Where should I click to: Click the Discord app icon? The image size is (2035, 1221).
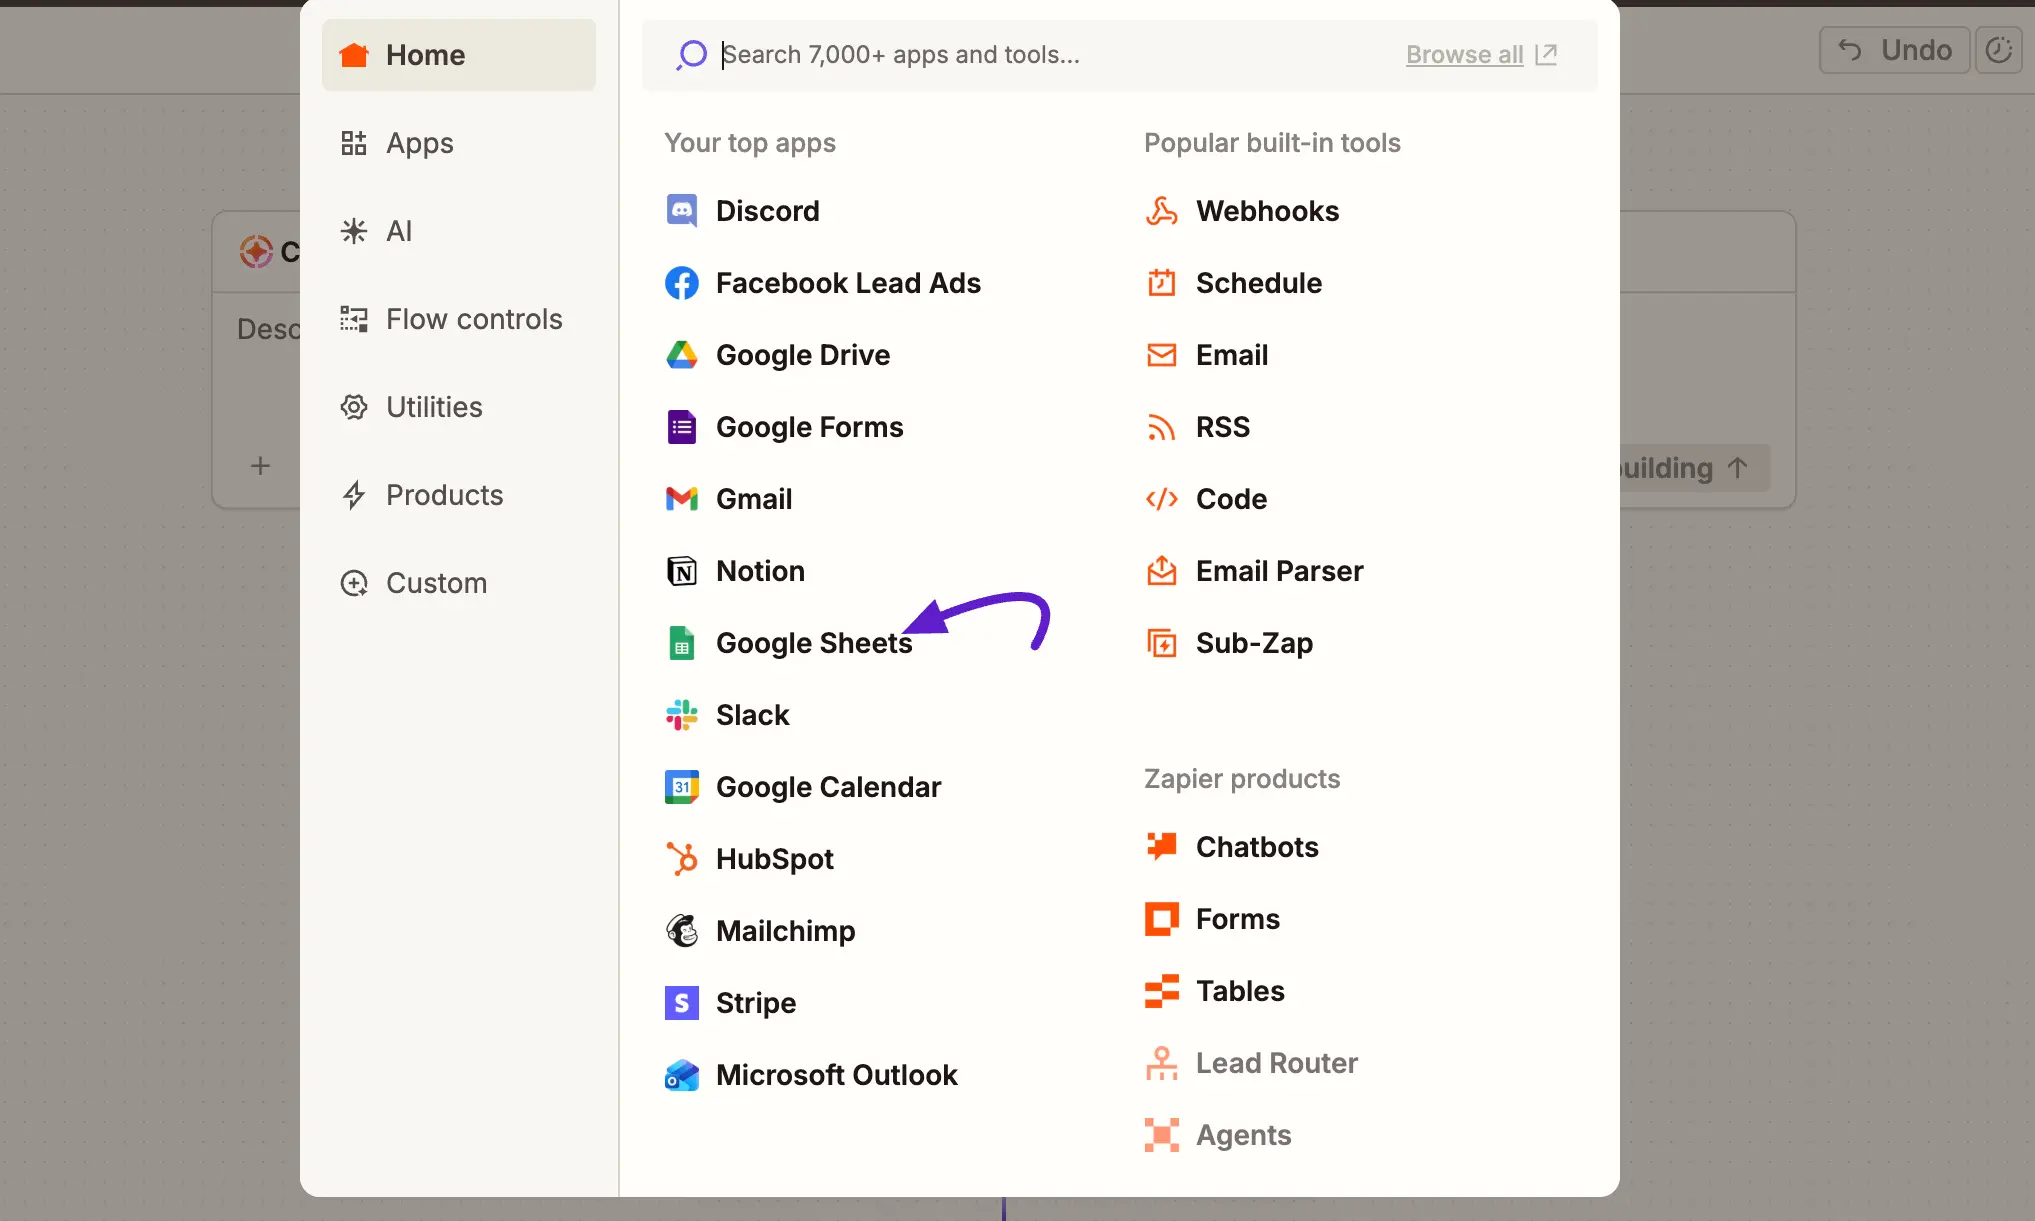click(x=681, y=211)
